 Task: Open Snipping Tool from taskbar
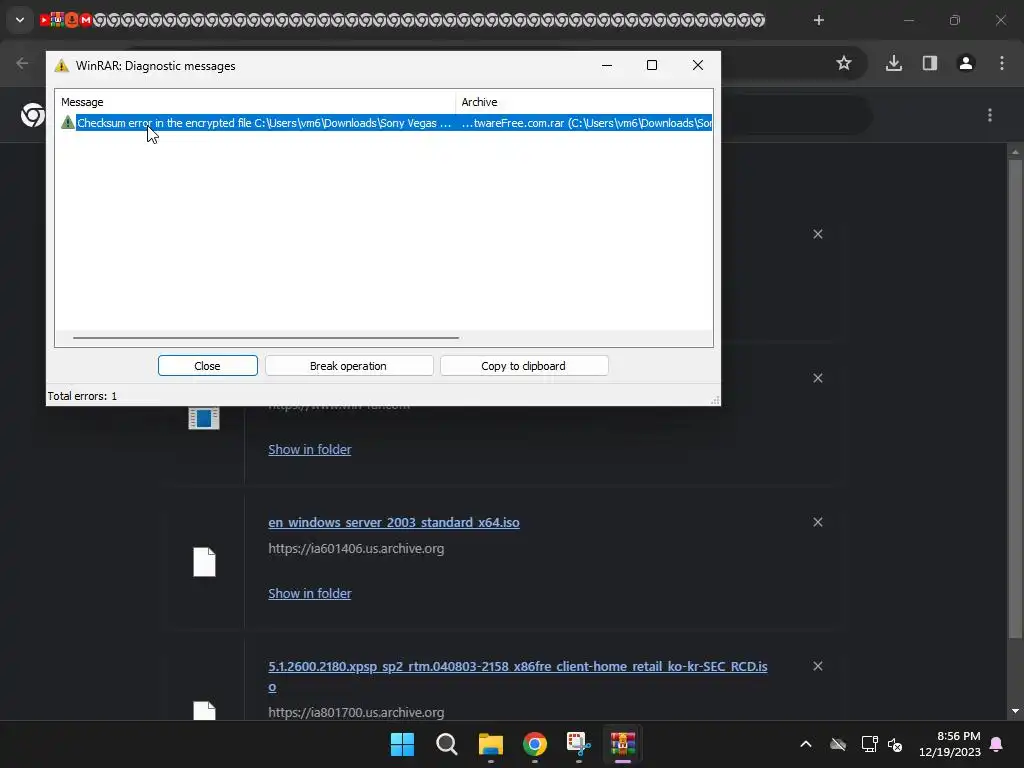click(579, 744)
